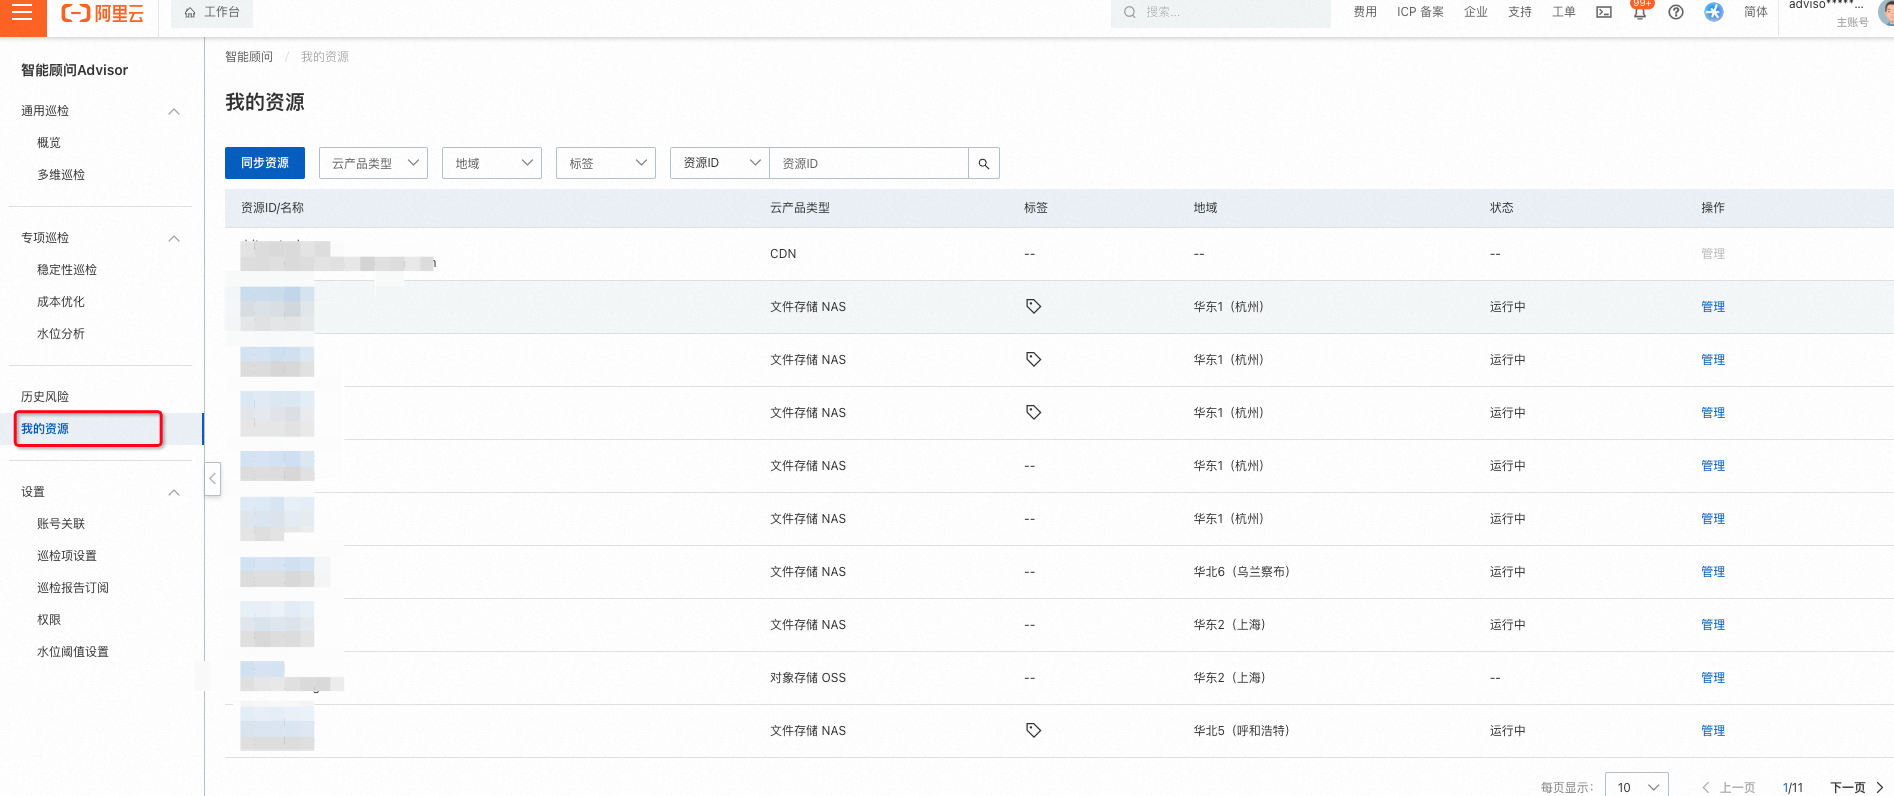Screen dimensions: 1894x796
Task: Open the ICP 备案 top menu
Action: point(1420,12)
